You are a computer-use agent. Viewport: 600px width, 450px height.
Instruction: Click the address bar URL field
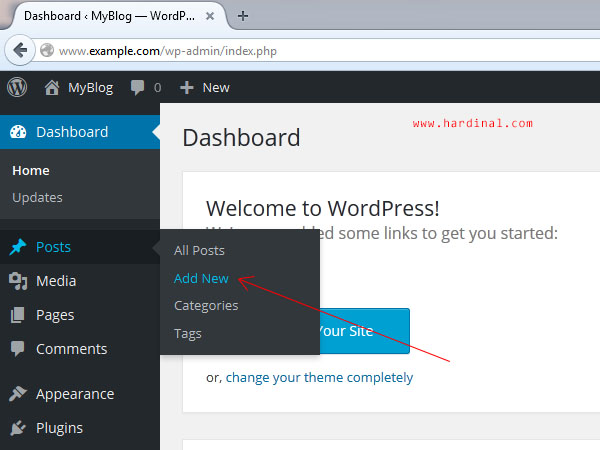click(318, 51)
